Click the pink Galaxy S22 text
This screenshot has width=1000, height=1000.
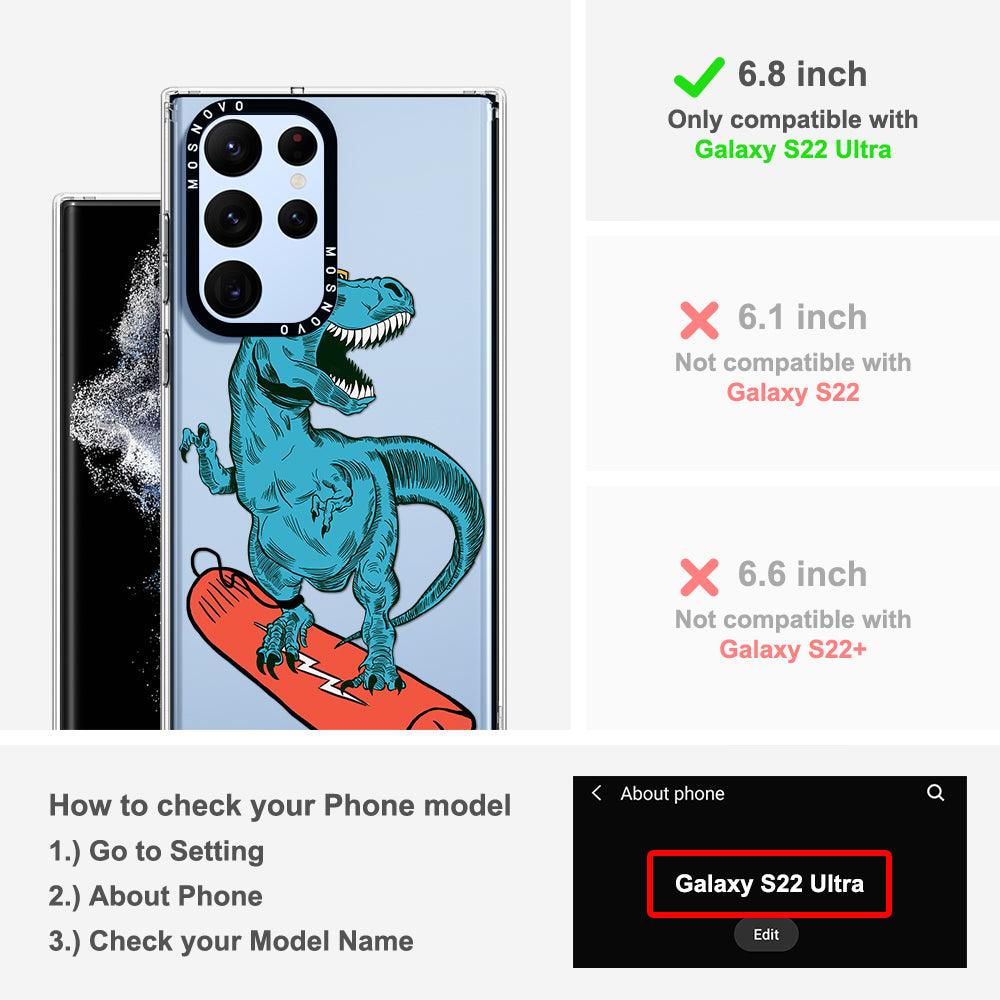793,392
